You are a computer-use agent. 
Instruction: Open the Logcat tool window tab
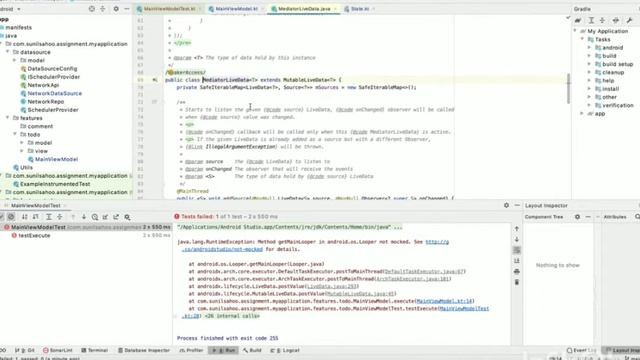point(285,350)
